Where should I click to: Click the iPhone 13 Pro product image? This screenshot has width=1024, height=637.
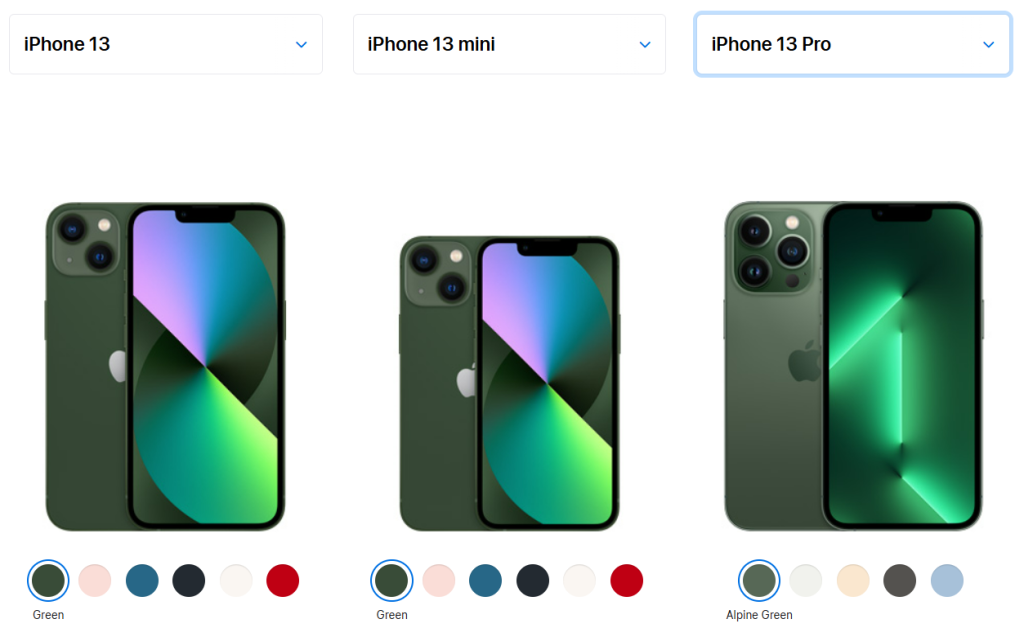point(853,366)
